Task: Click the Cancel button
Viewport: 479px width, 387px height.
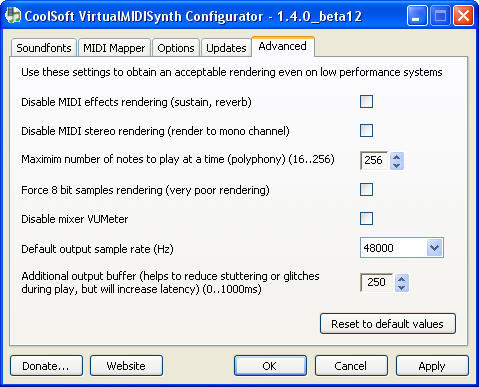Action: pos(351,366)
